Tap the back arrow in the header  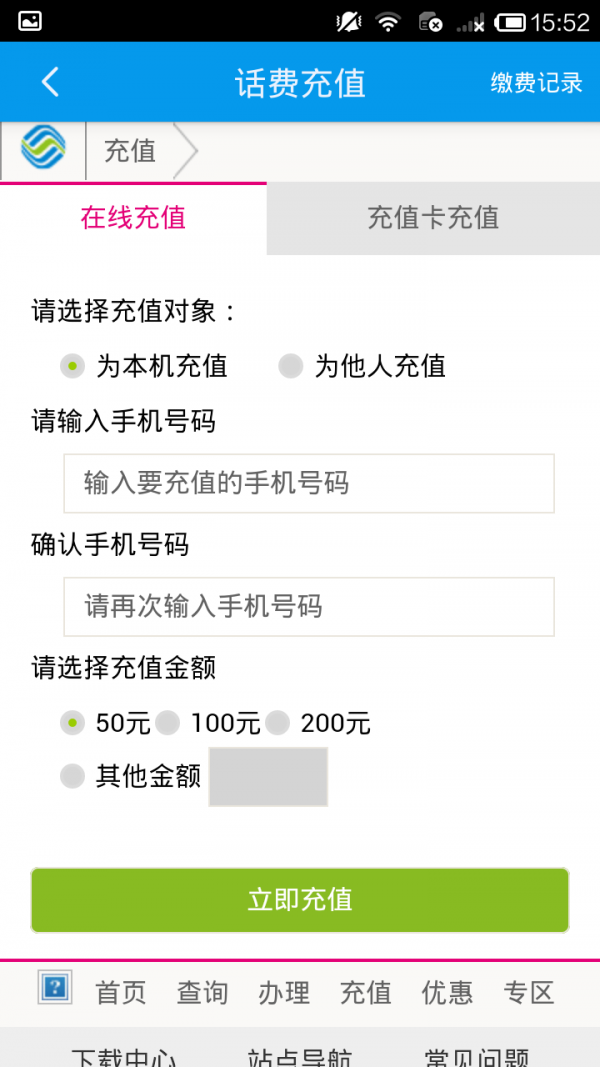click(x=48, y=81)
